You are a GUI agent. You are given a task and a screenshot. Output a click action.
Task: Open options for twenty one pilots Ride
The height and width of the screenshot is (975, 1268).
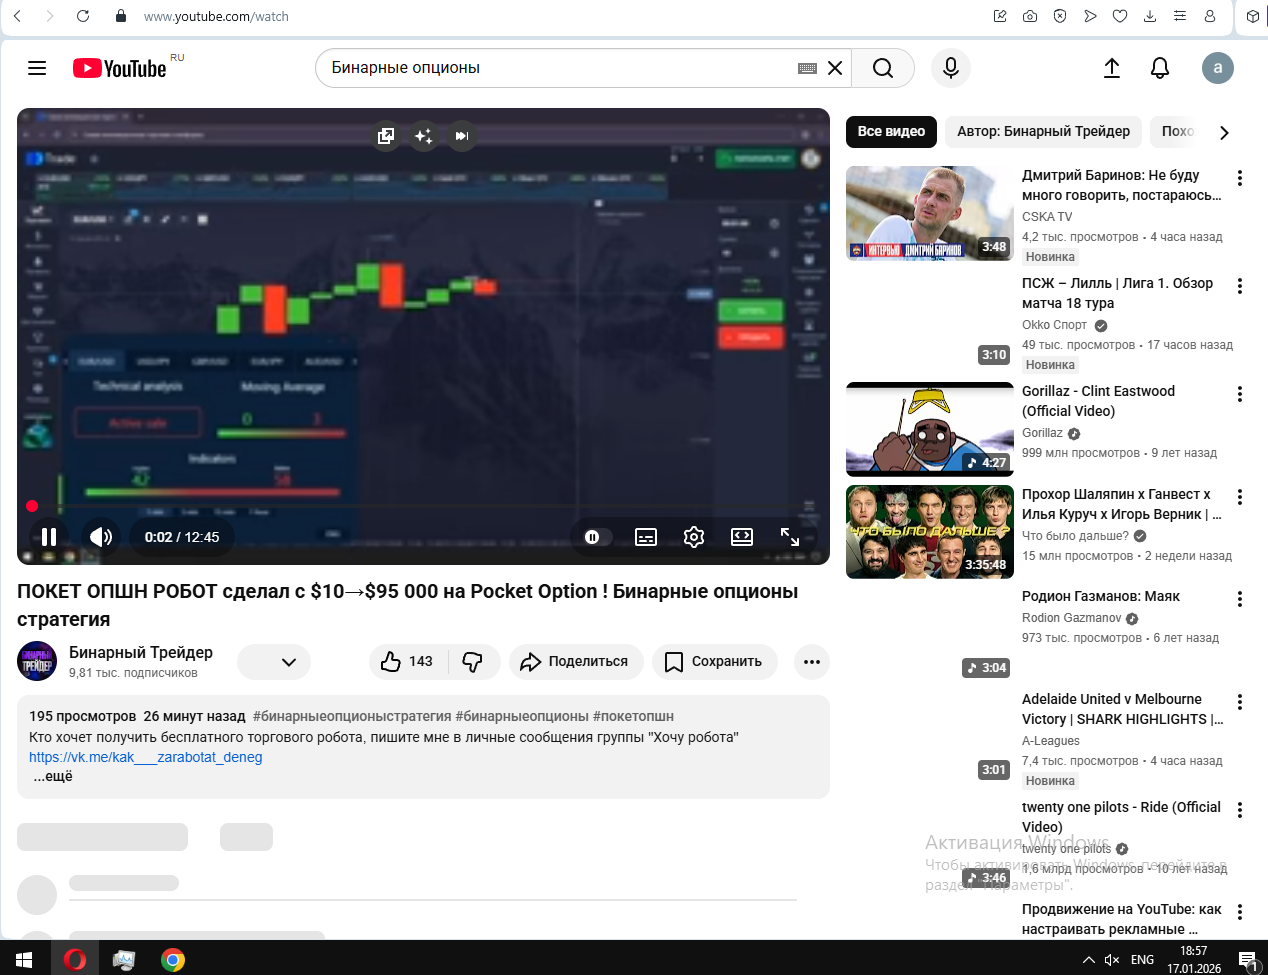(x=1240, y=810)
